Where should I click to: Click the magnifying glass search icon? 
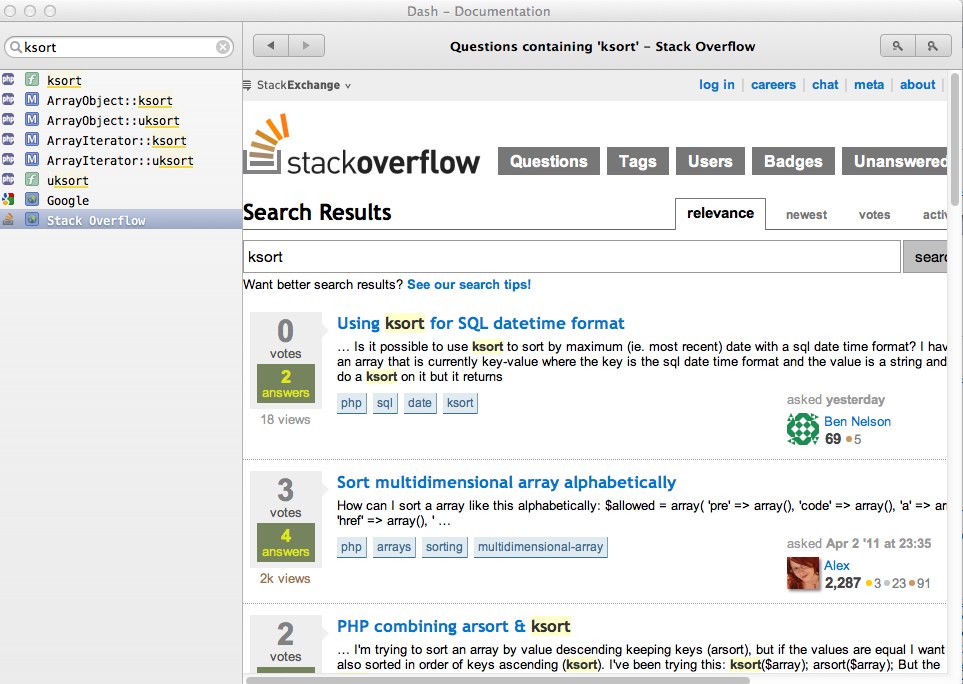coord(15,47)
